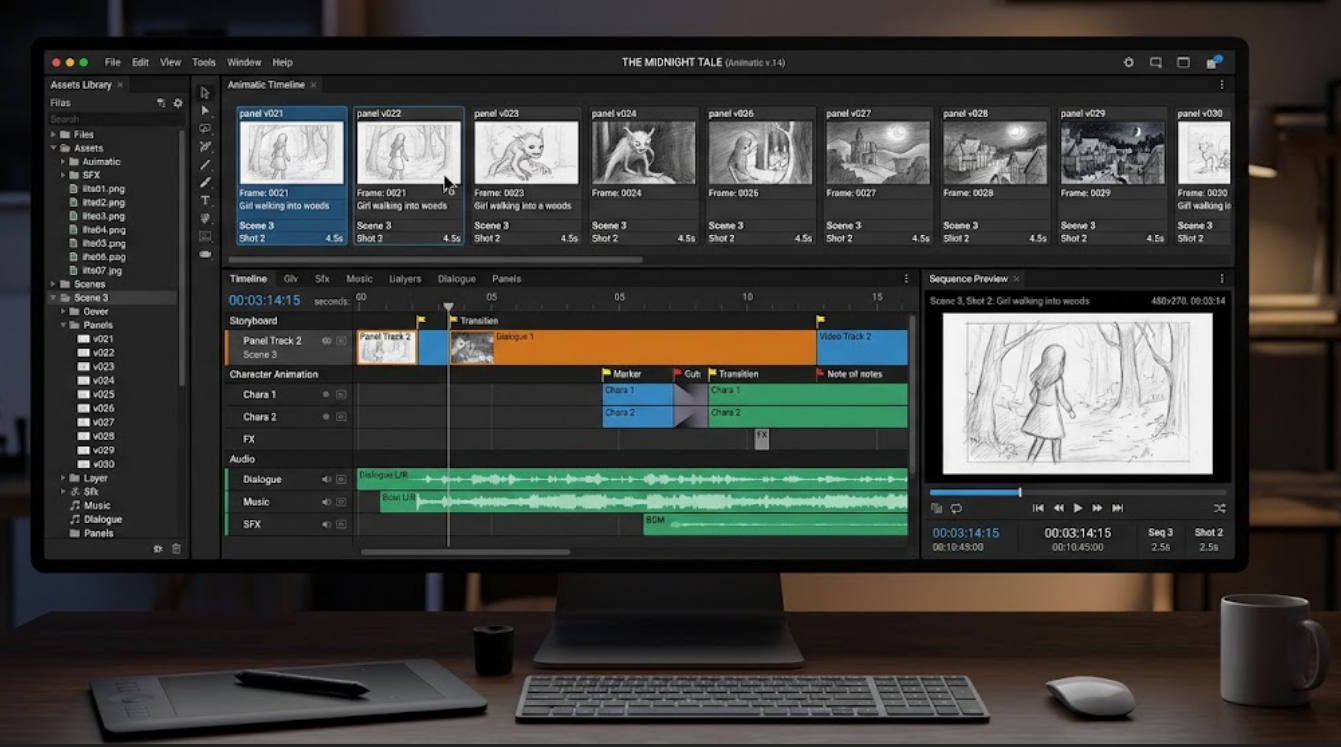
Task: Open the window layout icon in title bar
Action: click(1183, 62)
